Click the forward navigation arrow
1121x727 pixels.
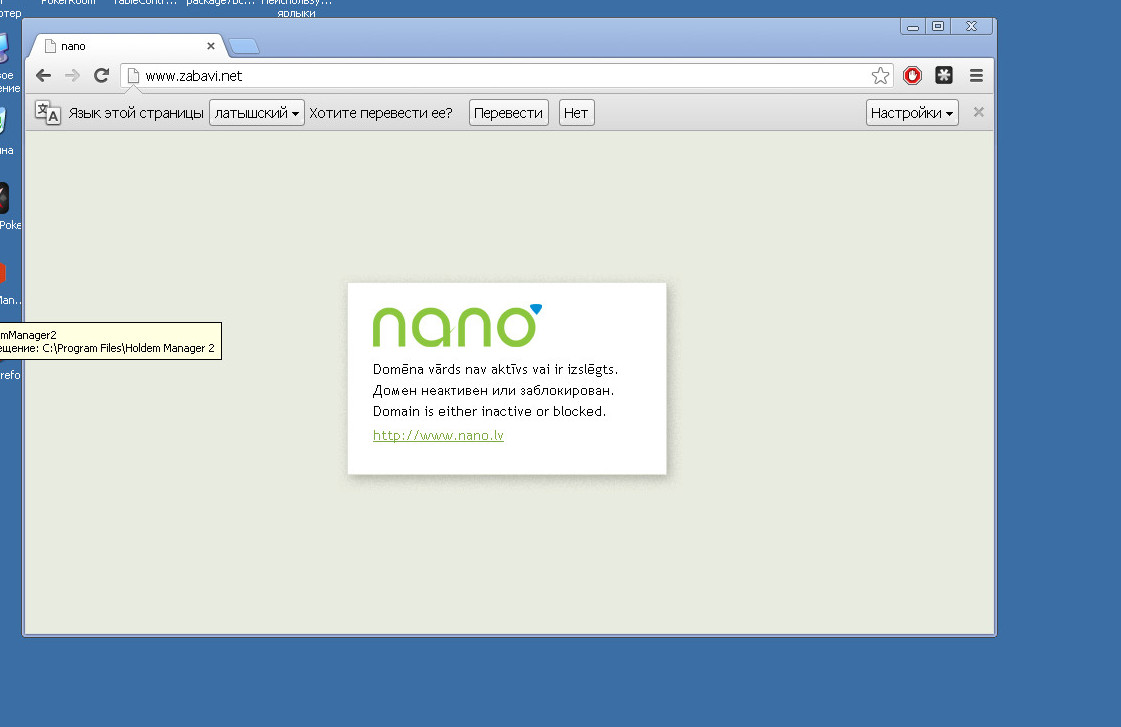72,76
